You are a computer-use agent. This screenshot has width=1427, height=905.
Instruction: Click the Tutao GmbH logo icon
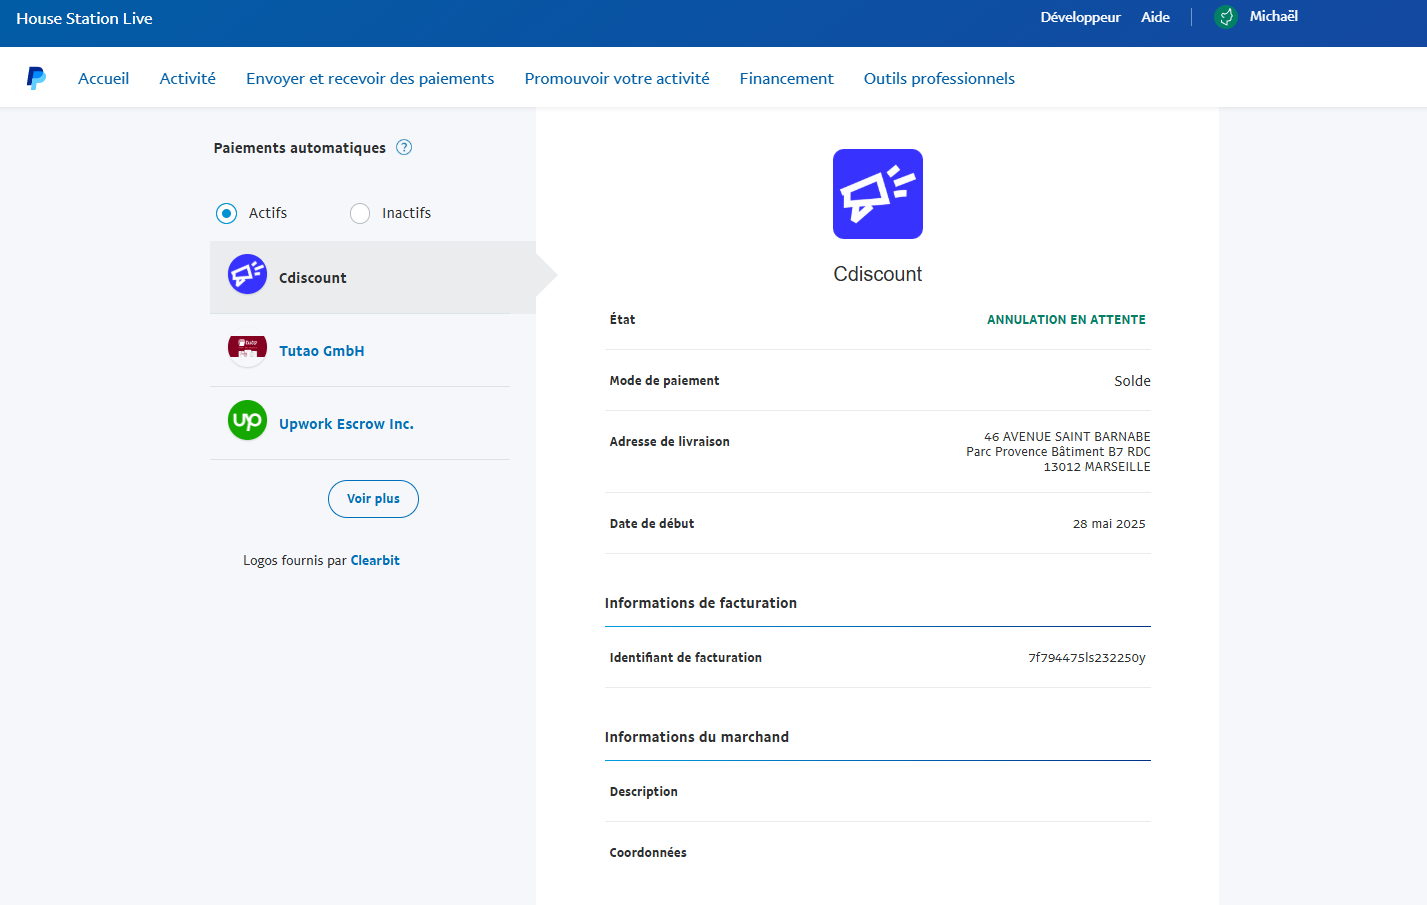point(247,350)
